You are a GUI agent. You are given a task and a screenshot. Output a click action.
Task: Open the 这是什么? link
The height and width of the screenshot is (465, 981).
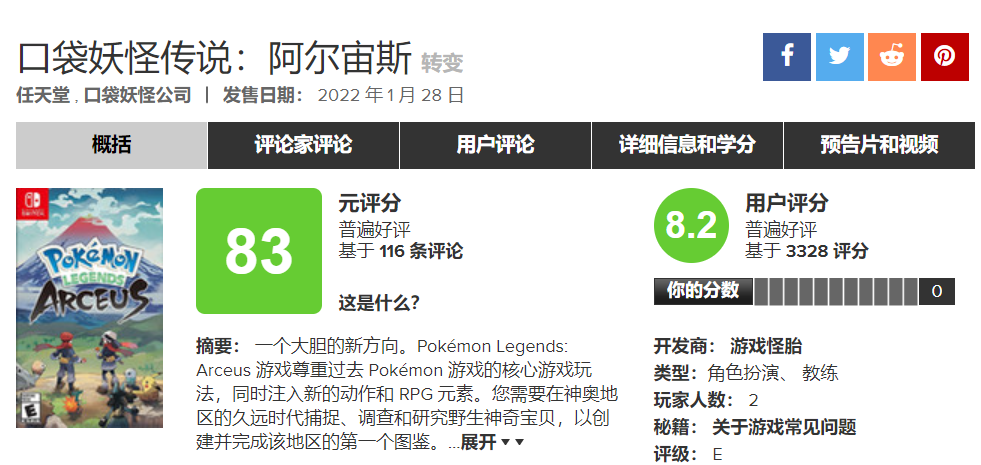[379, 304]
